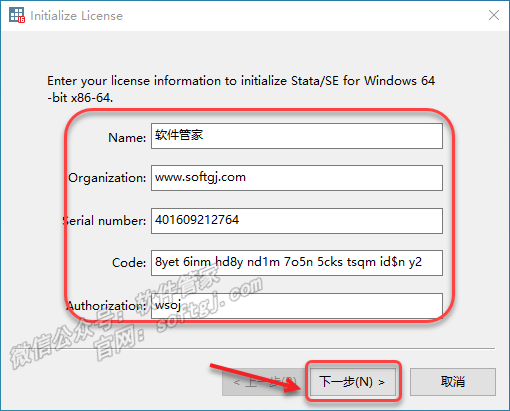This screenshot has width=510, height=411.
Task: Close the Initialize License dialog
Action: coord(494,15)
